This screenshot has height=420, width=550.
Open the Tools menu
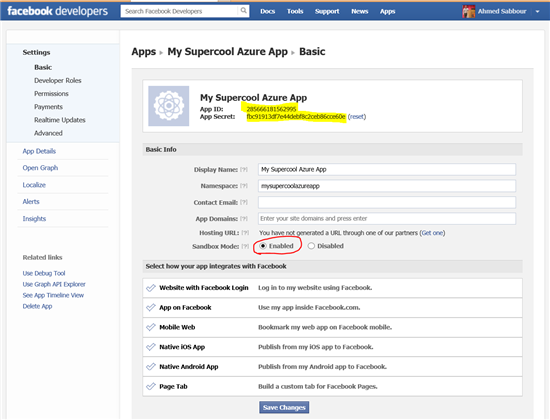(x=295, y=12)
